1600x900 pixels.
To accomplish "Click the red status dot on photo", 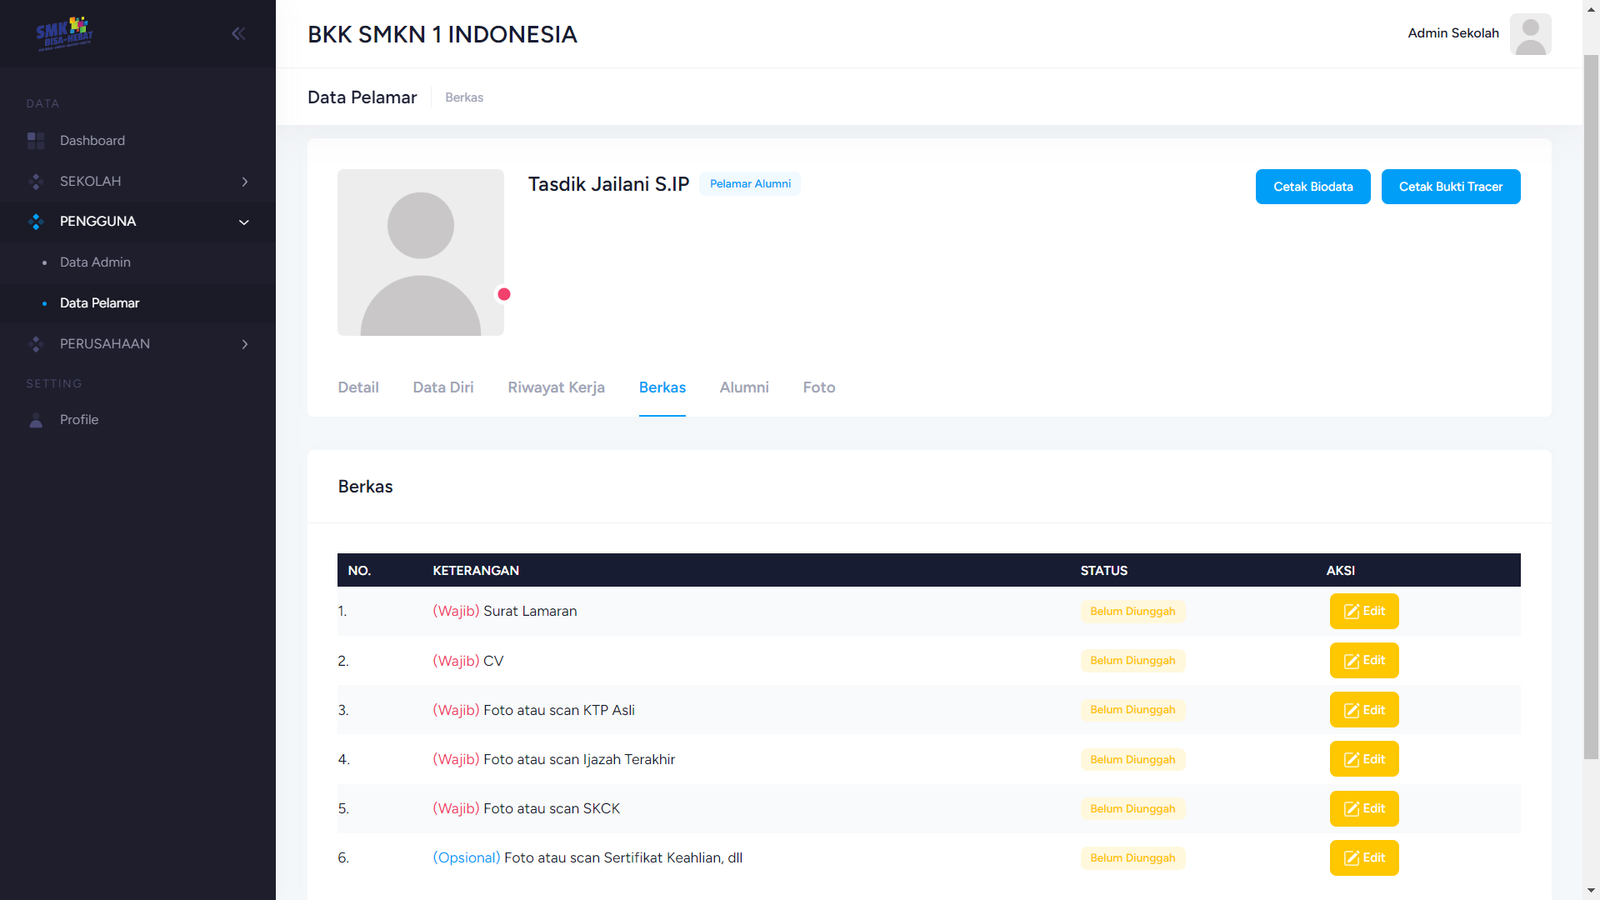I will point(504,294).
